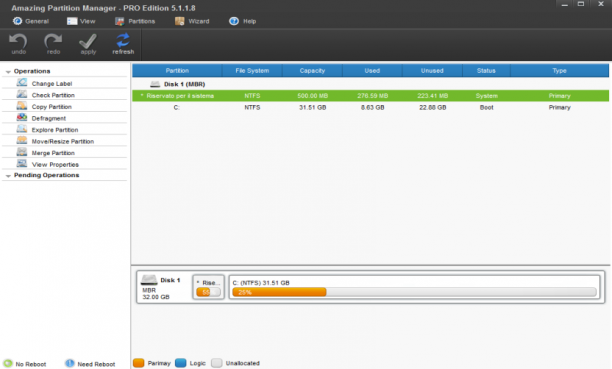This screenshot has height=369, width=612.
Task: Click the 223.41 MB unused cell
Action: point(432,96)
